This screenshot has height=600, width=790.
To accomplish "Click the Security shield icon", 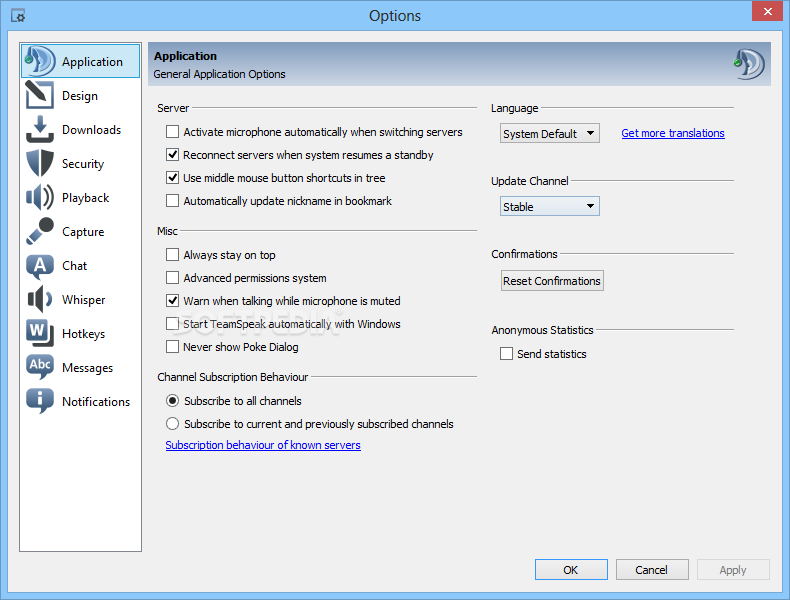I will click(x=40, y=163).
